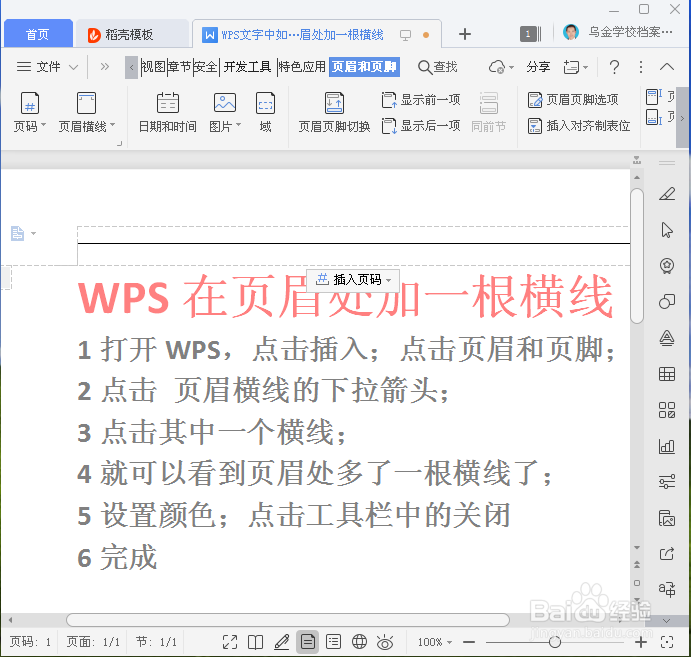The image size is (691, 657).
Task: Open the window layout dropdown next to share
Action: (x=576, y=67)
